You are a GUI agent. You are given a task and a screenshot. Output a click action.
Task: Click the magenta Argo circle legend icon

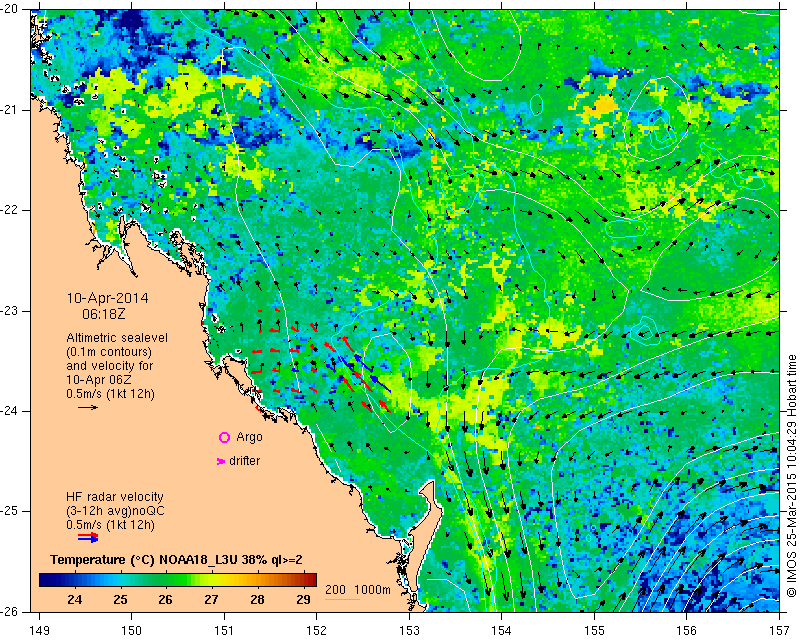click(x=224, y=437)
